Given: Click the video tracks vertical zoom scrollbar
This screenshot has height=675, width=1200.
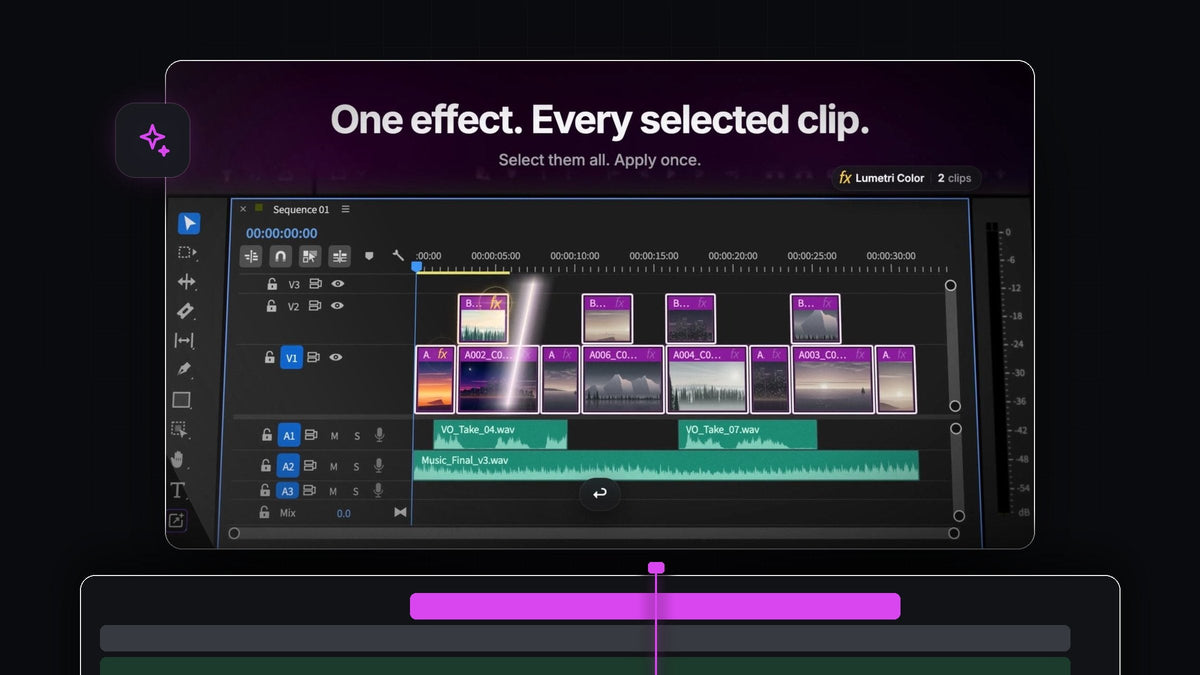Looking at the screenshot, I should tap(952, 345).
